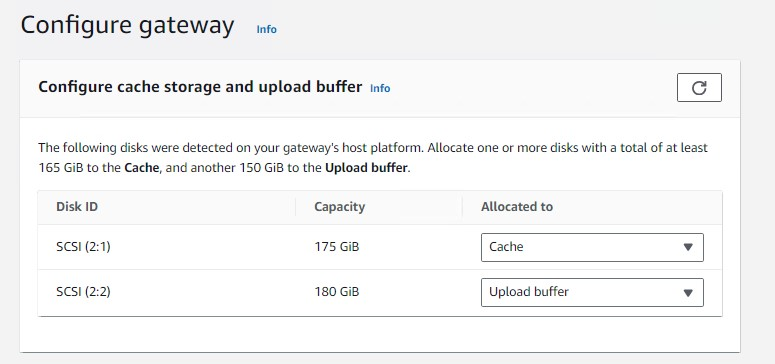Viewport: 775px width, 364px height.
Task: Click the SCSI (2:1) disk ID cell
Action: click(x=83, y=246)
